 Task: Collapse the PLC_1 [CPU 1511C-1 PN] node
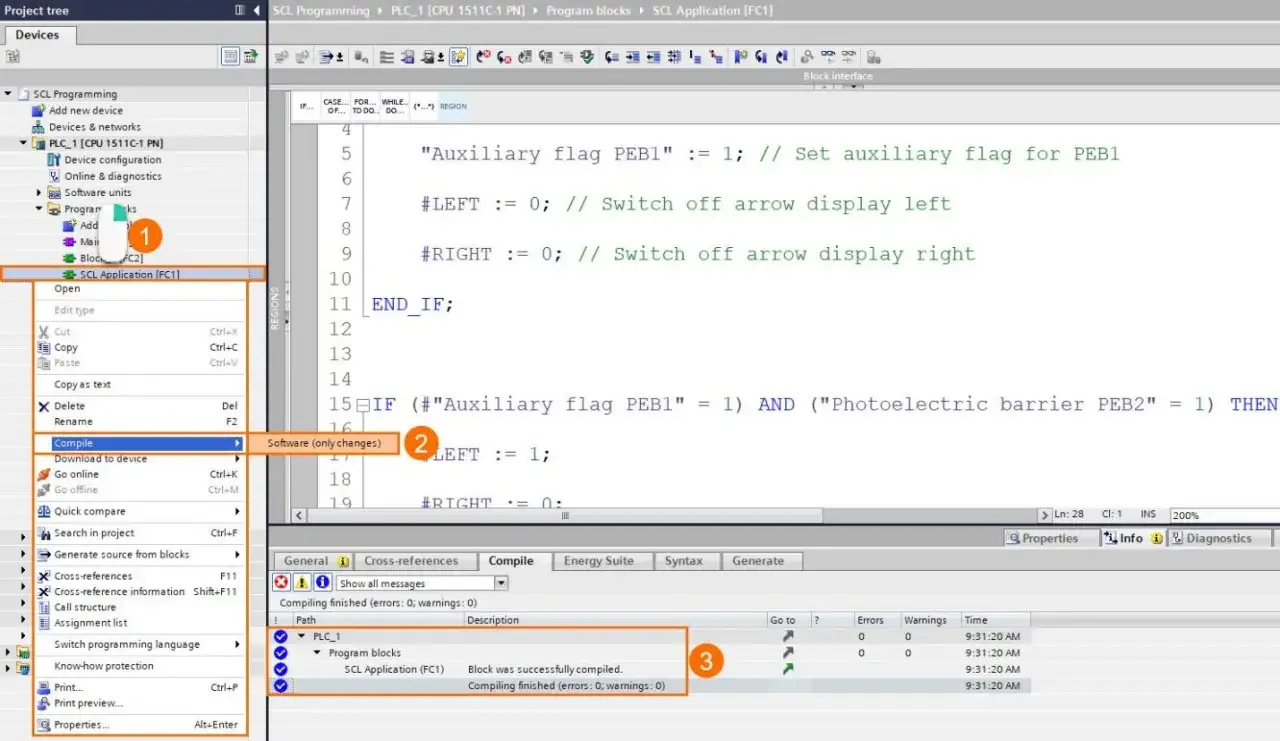(x=24, y=143)
